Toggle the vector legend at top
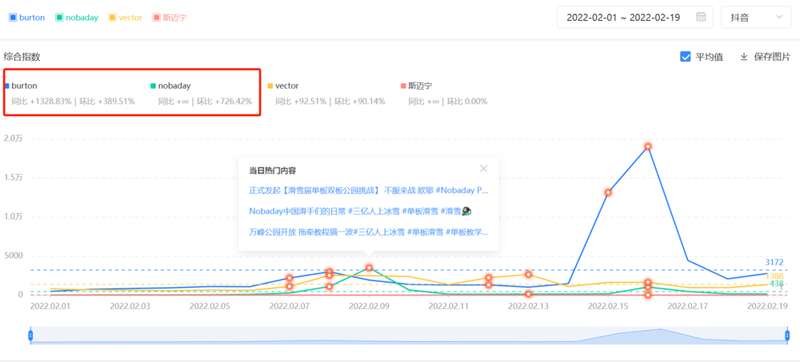The width and height of the screenshot is (800, 362). [125, 17]
